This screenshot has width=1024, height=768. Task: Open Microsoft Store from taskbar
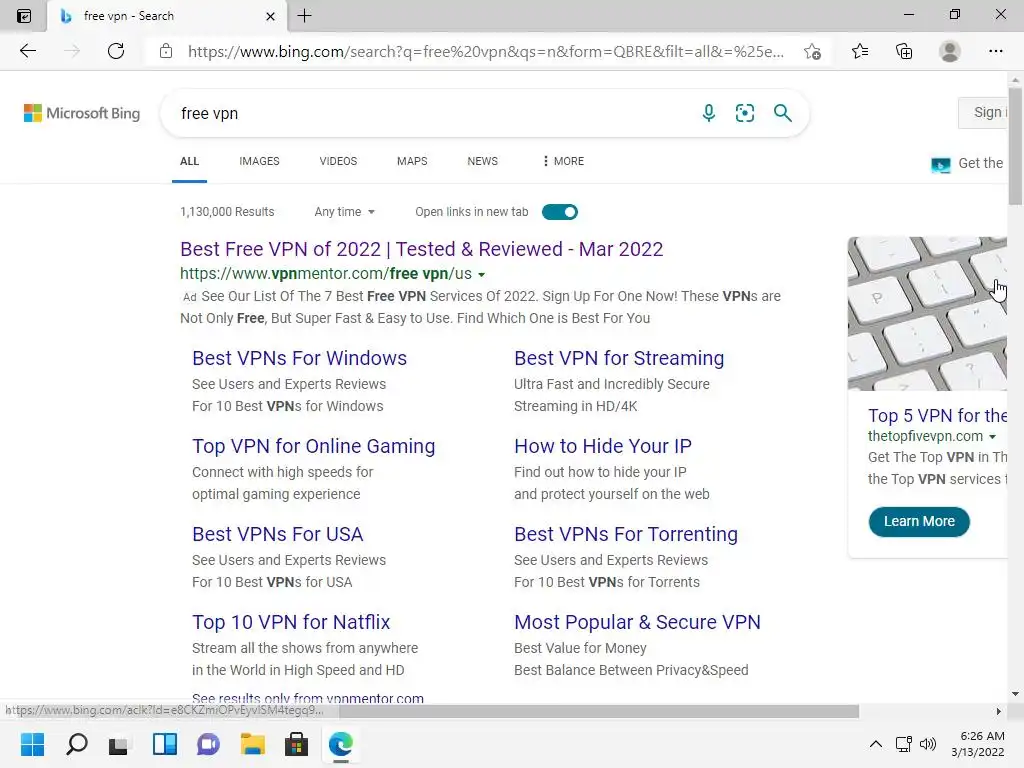[296, 744]
